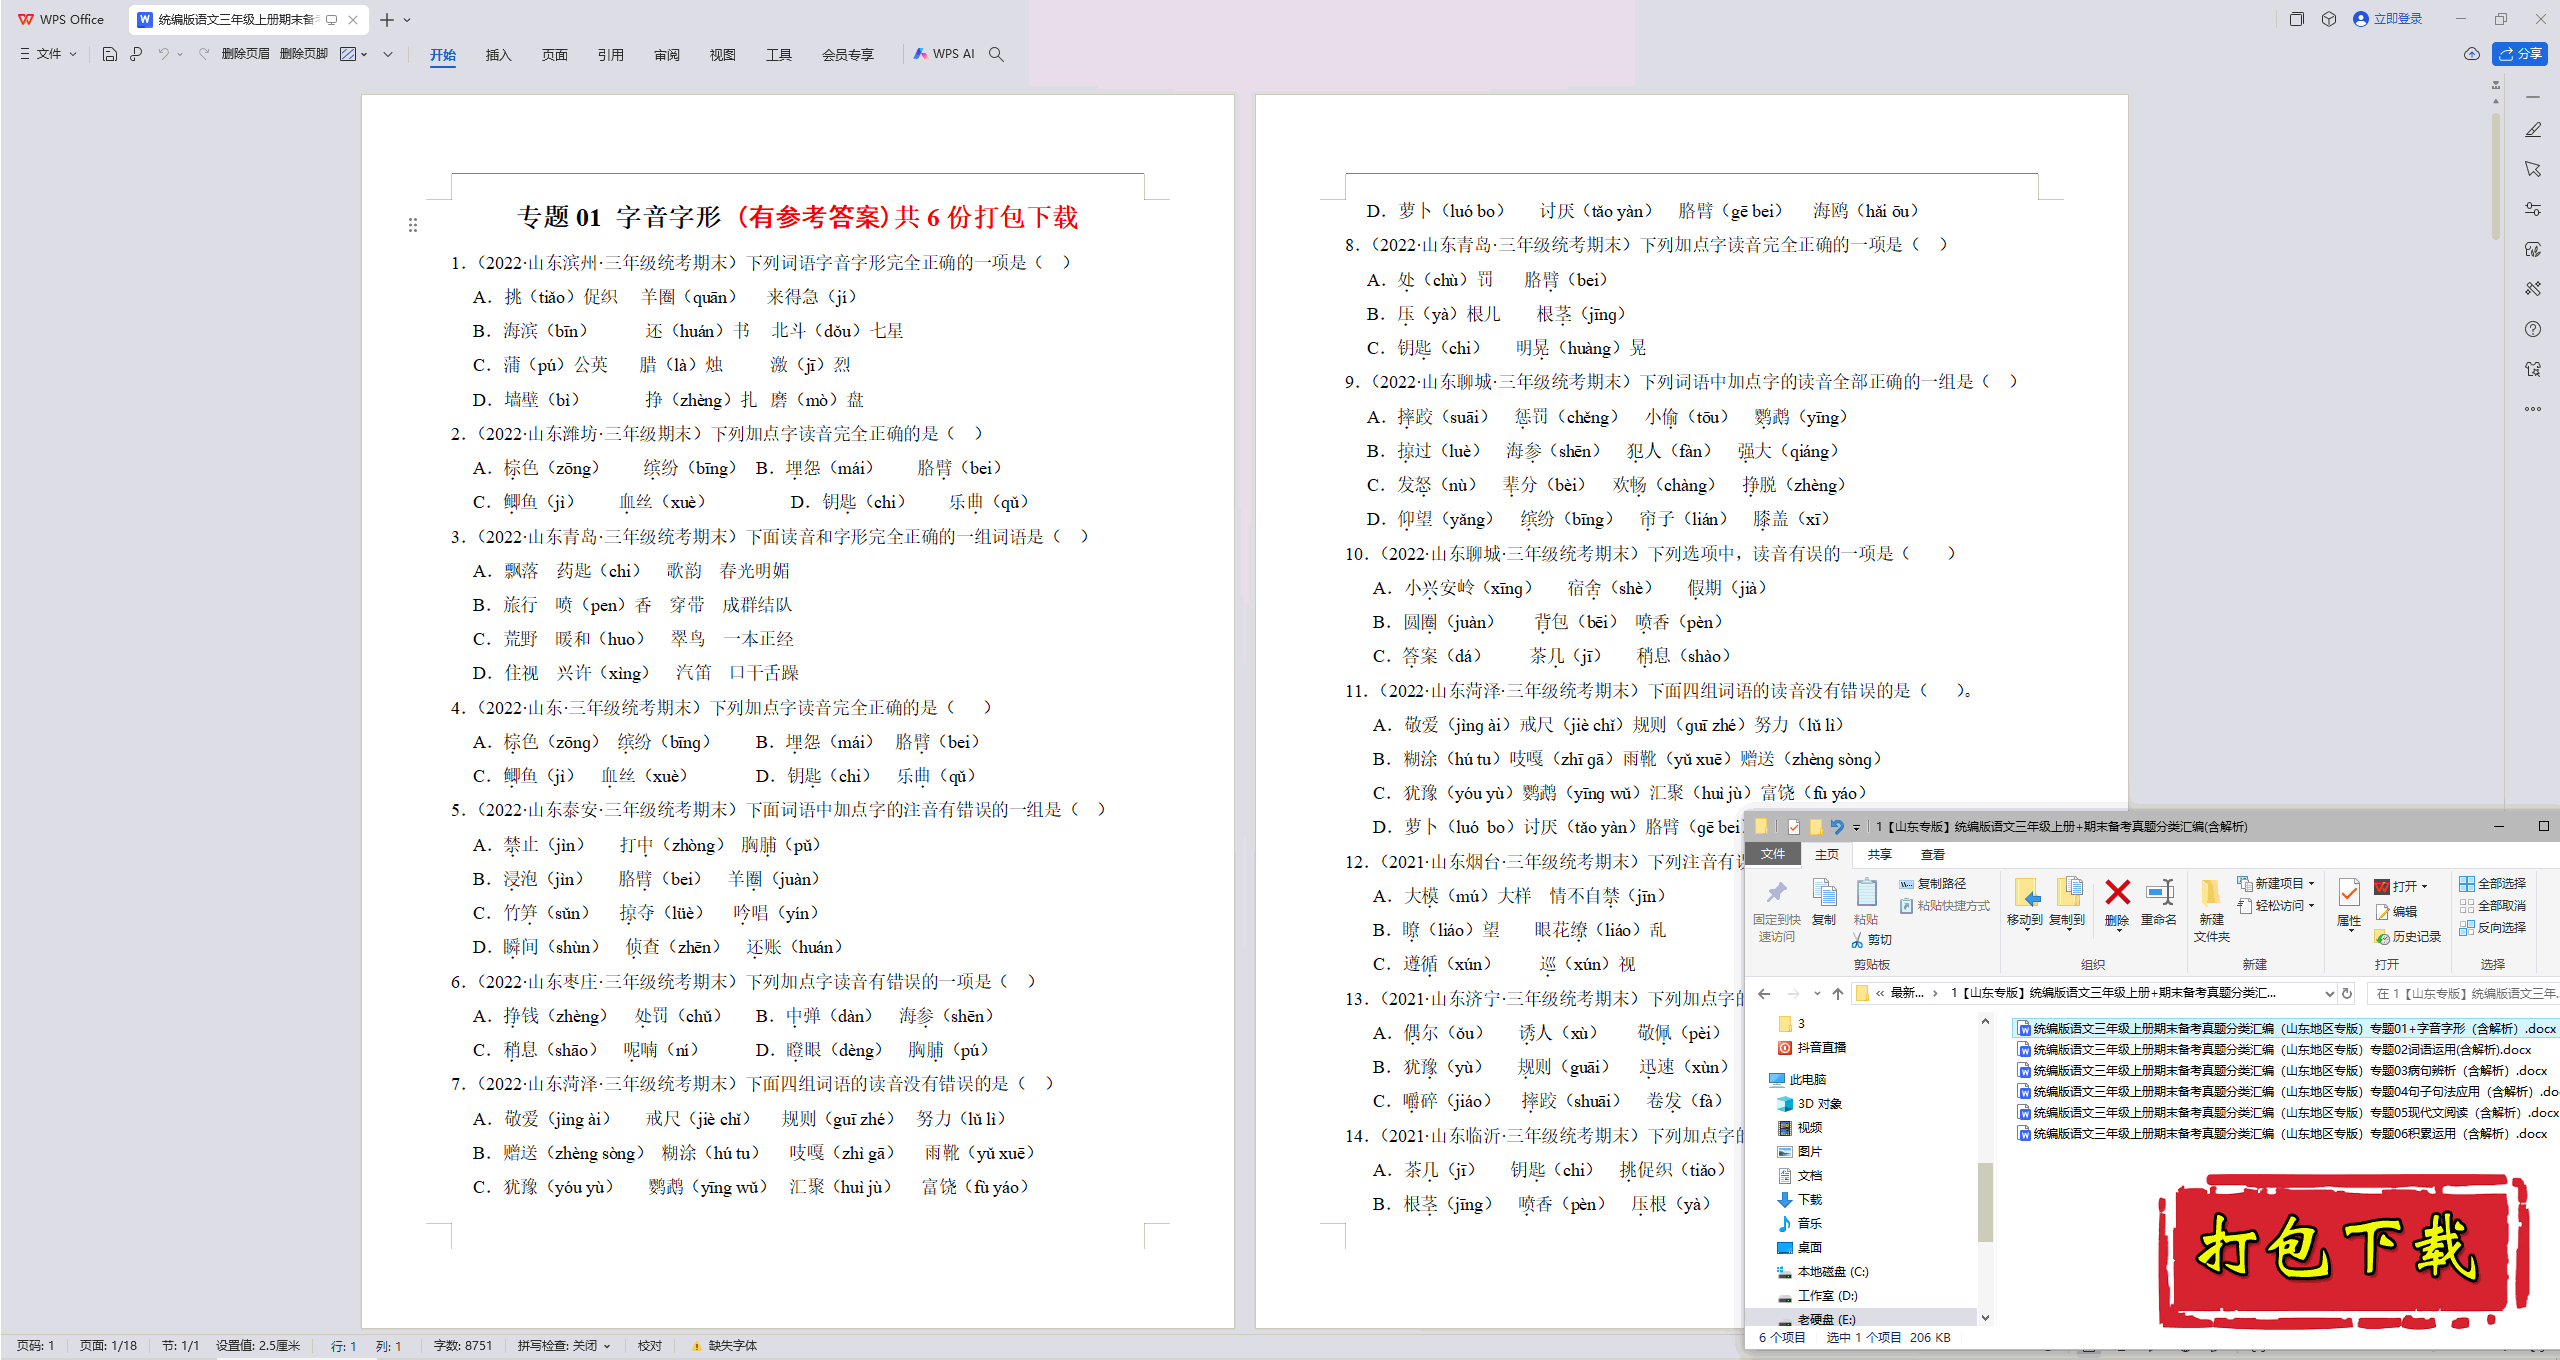Click the back arrow in Explorer navigation
The height and width of the screenshot is (1360, 2560).
1765,993
